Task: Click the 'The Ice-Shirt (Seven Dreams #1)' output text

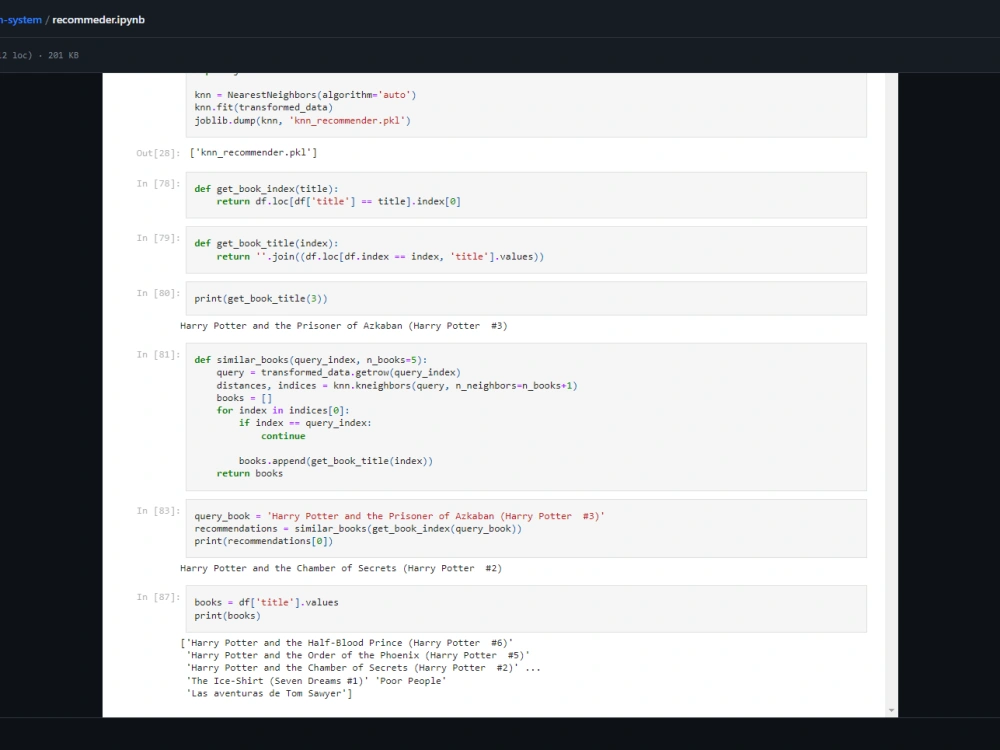Action: click(277, 681)
